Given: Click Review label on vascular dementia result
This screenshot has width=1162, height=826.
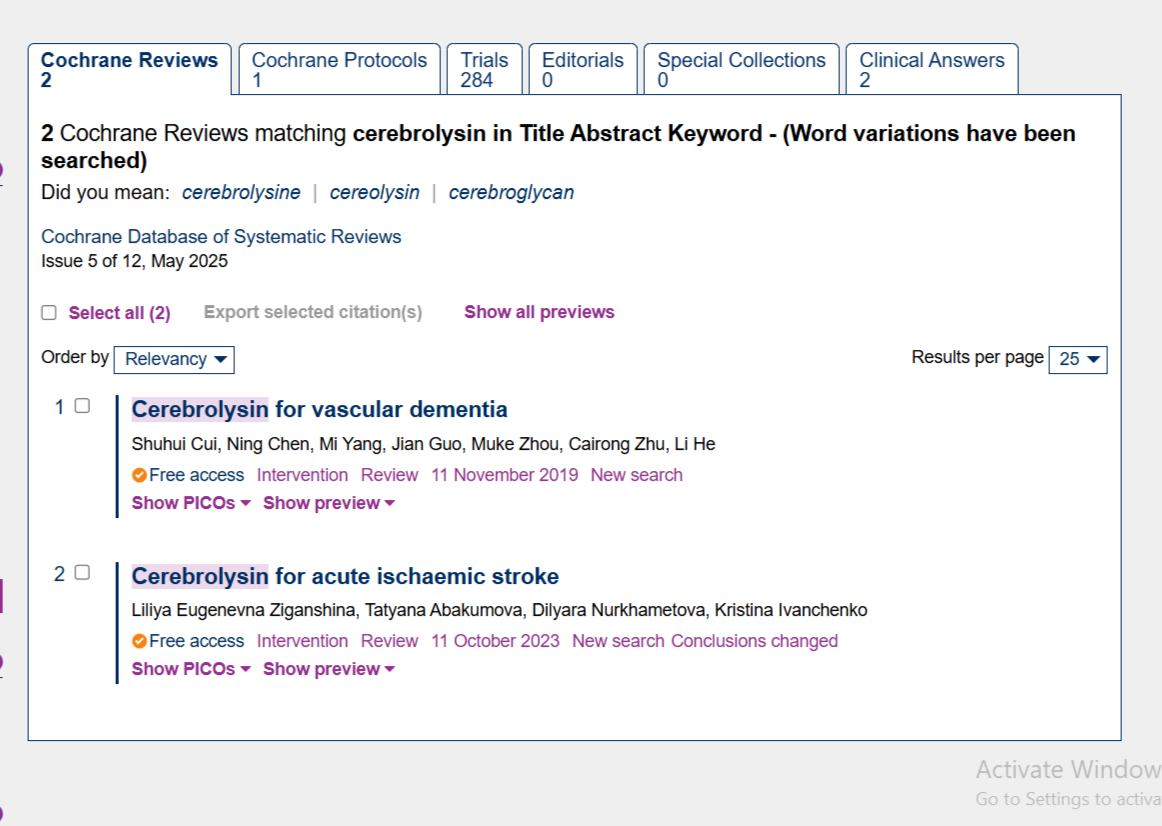Looking at the screenshot, I should pyautogui.click(x=390, y=475).
